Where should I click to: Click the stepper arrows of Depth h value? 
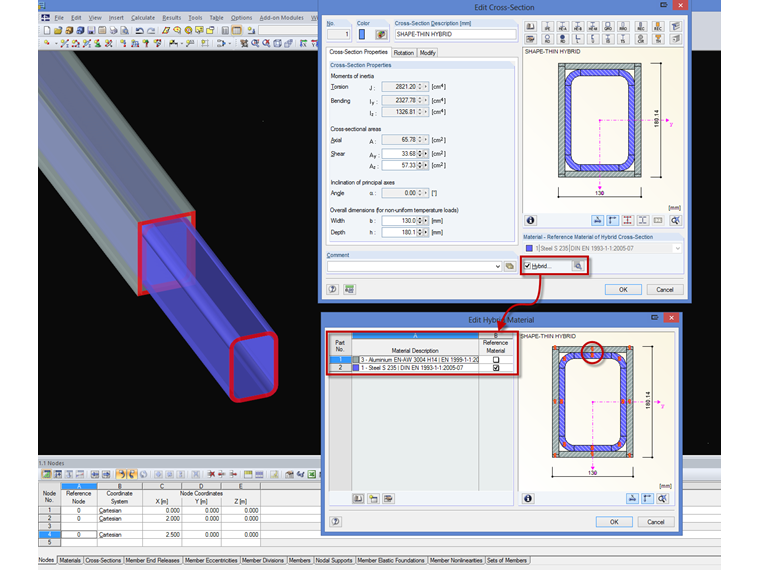(420, 232)
